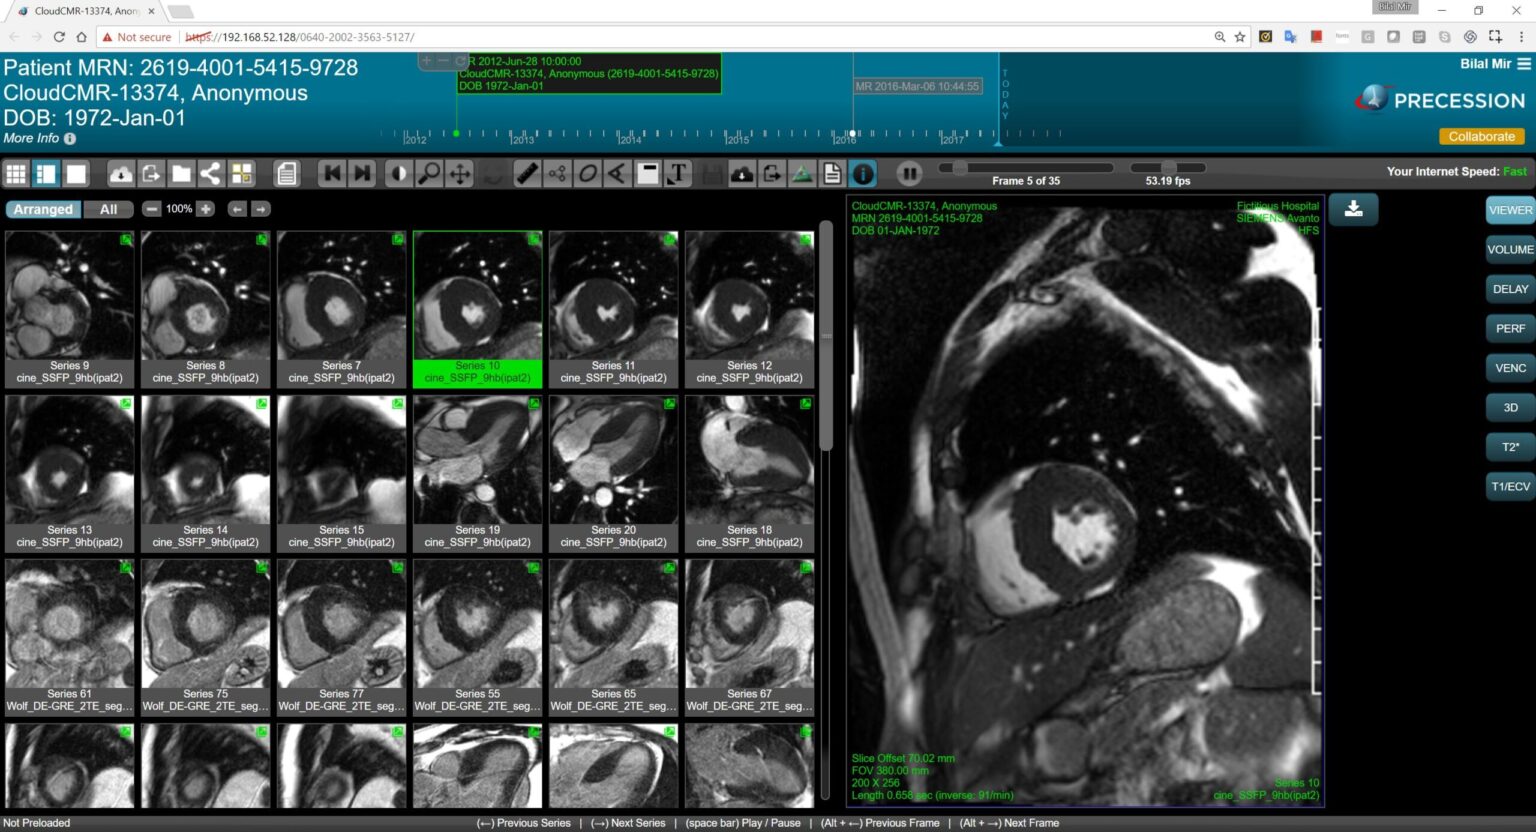The image size is (1536, 832).
Task: Open the VOLUME module
Action: [1510, 250]
